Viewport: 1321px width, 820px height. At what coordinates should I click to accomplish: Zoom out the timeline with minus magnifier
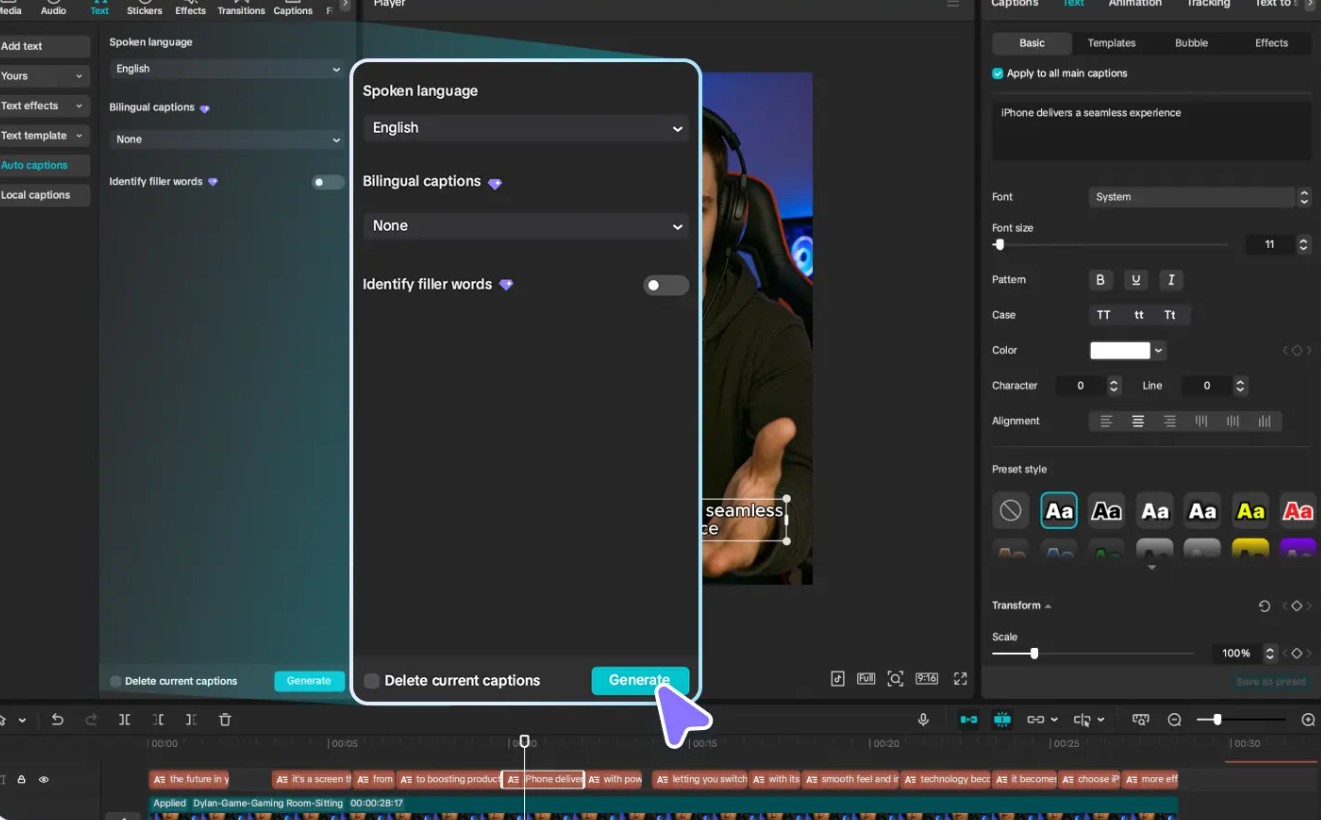[x=1175, y=720]
